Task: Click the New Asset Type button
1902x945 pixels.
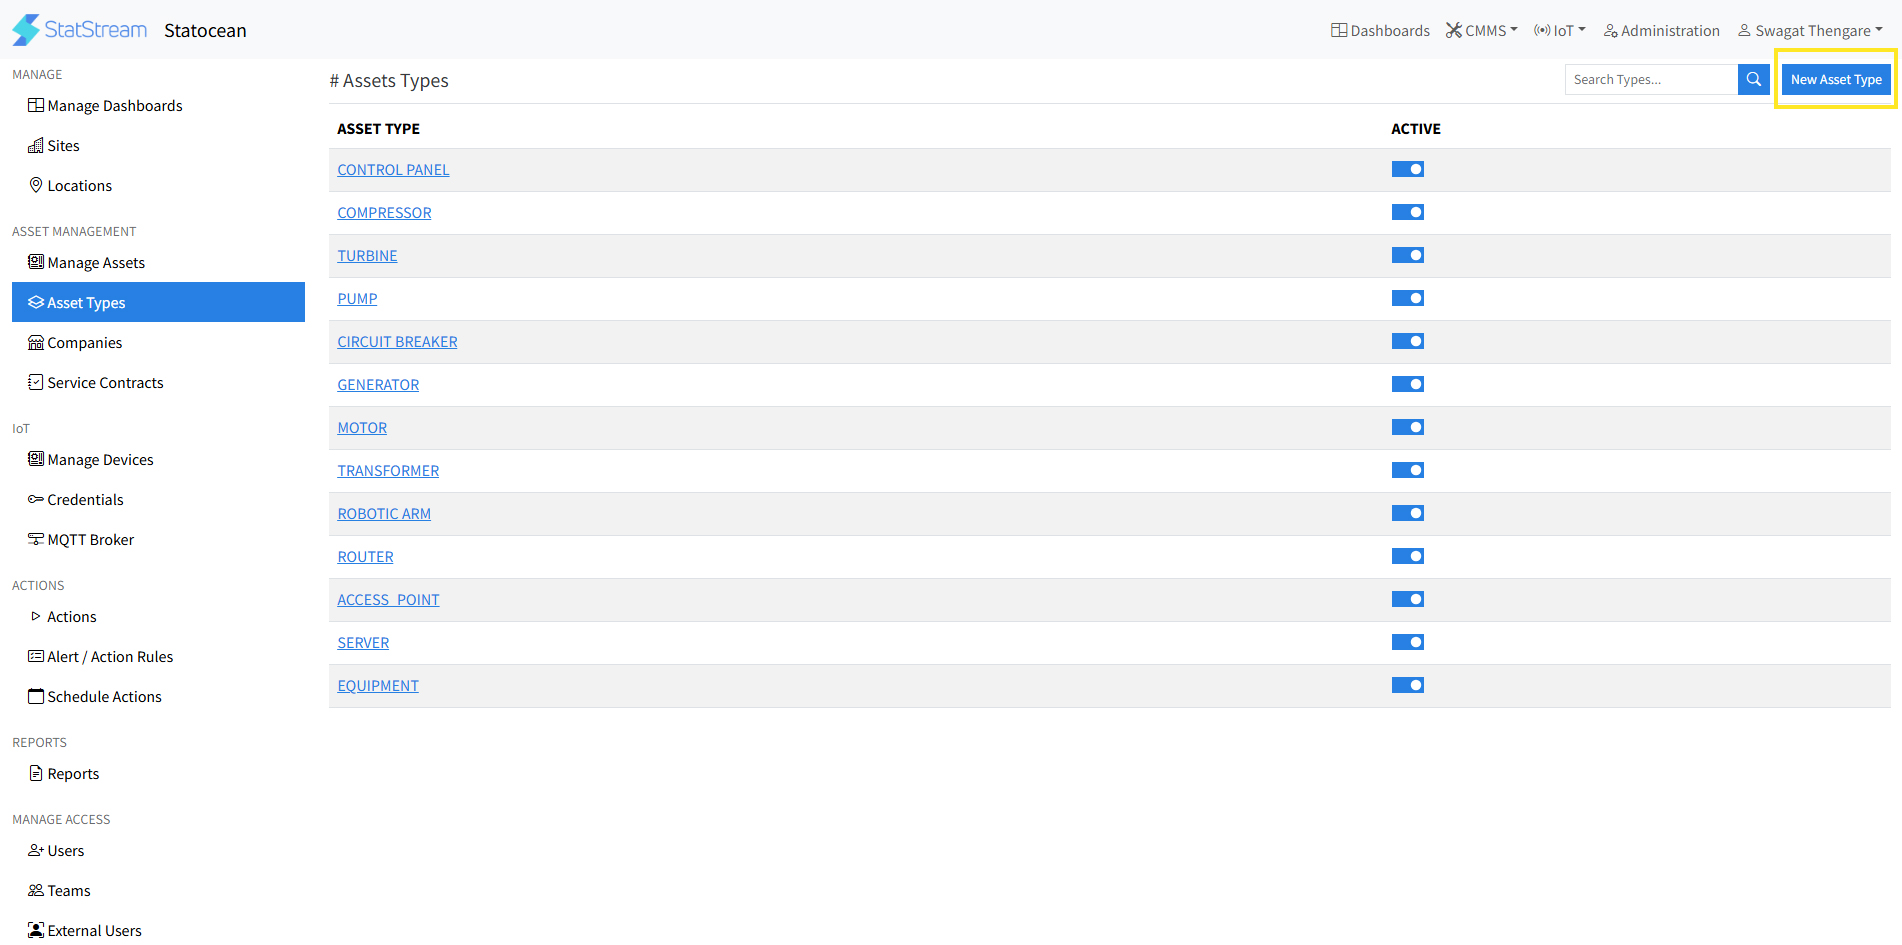Action: tap(1835, 80)
